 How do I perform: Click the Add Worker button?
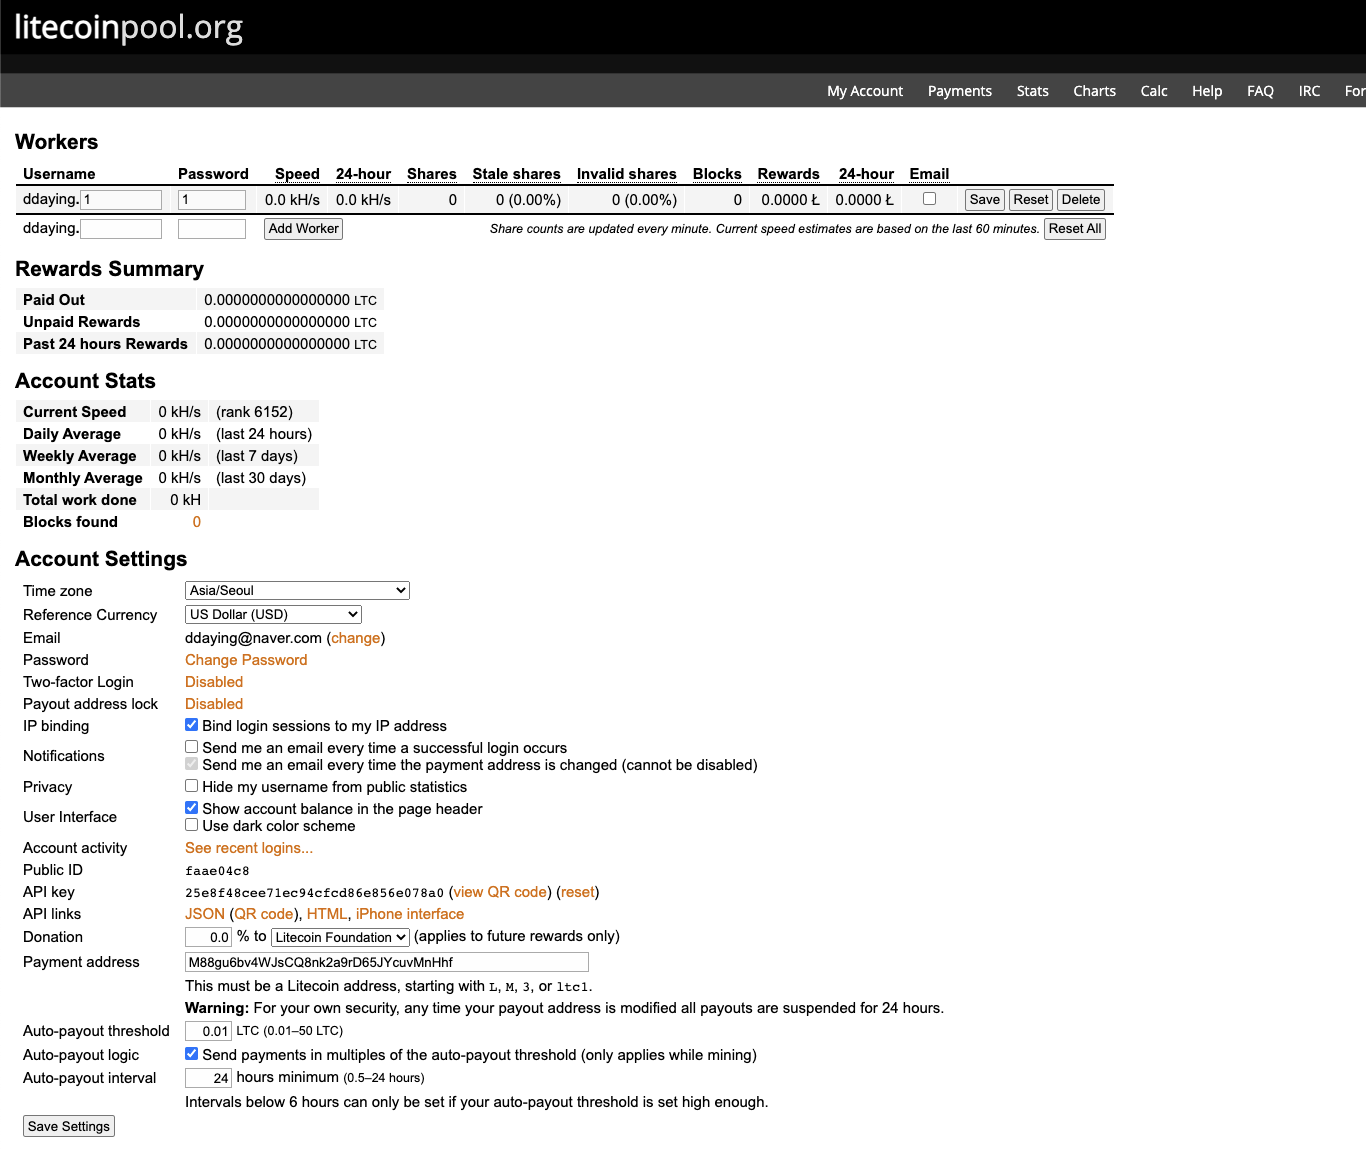point(304,229)
